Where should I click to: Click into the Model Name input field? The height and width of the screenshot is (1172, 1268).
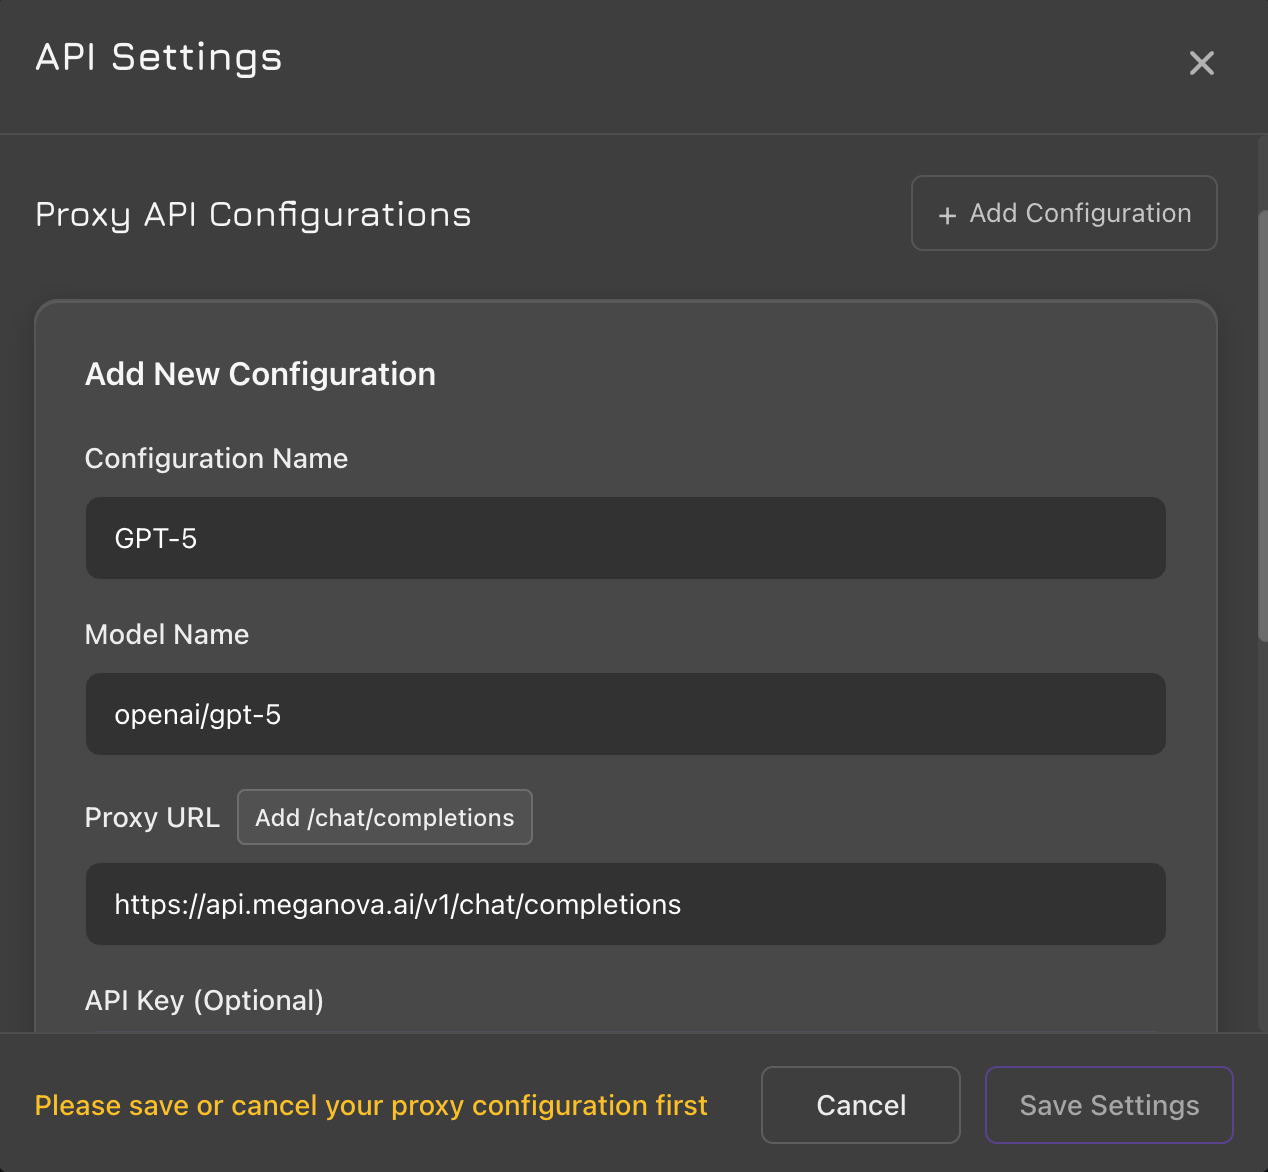(625, 714)
